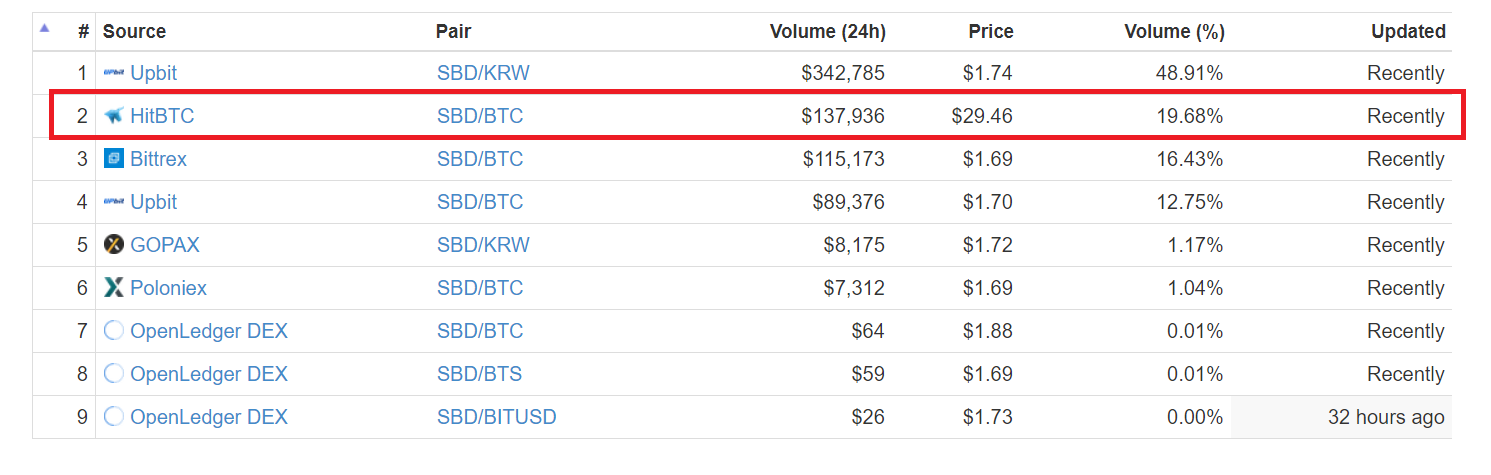
Task: Sort table by Volume (24h) column
Action: coord(827,32)
